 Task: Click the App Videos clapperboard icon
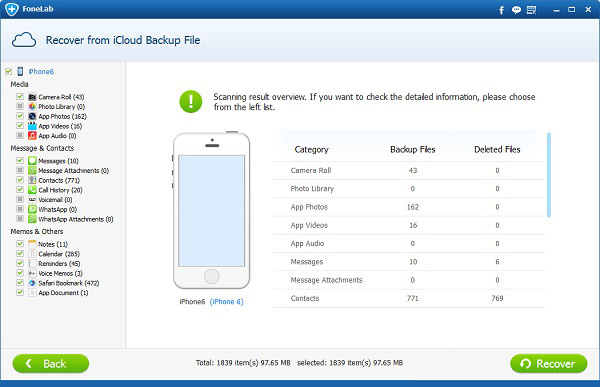(33, 126)
